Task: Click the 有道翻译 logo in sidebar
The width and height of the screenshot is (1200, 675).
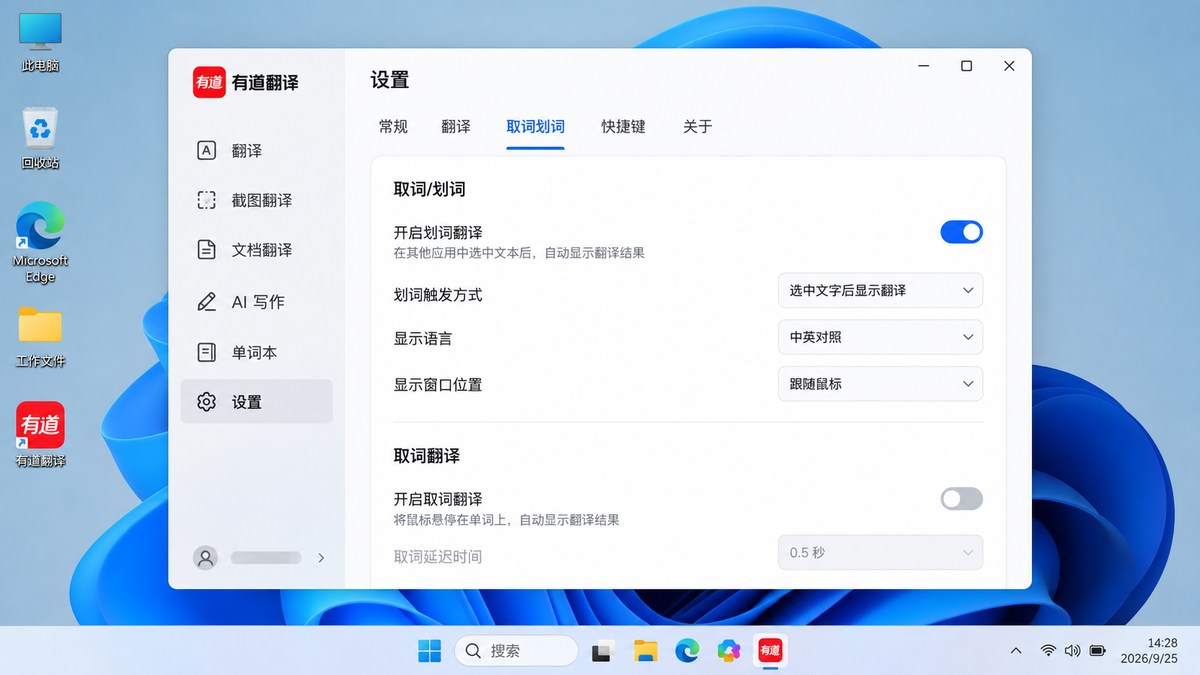Action: pyautogui.click(x=210, y=82)
